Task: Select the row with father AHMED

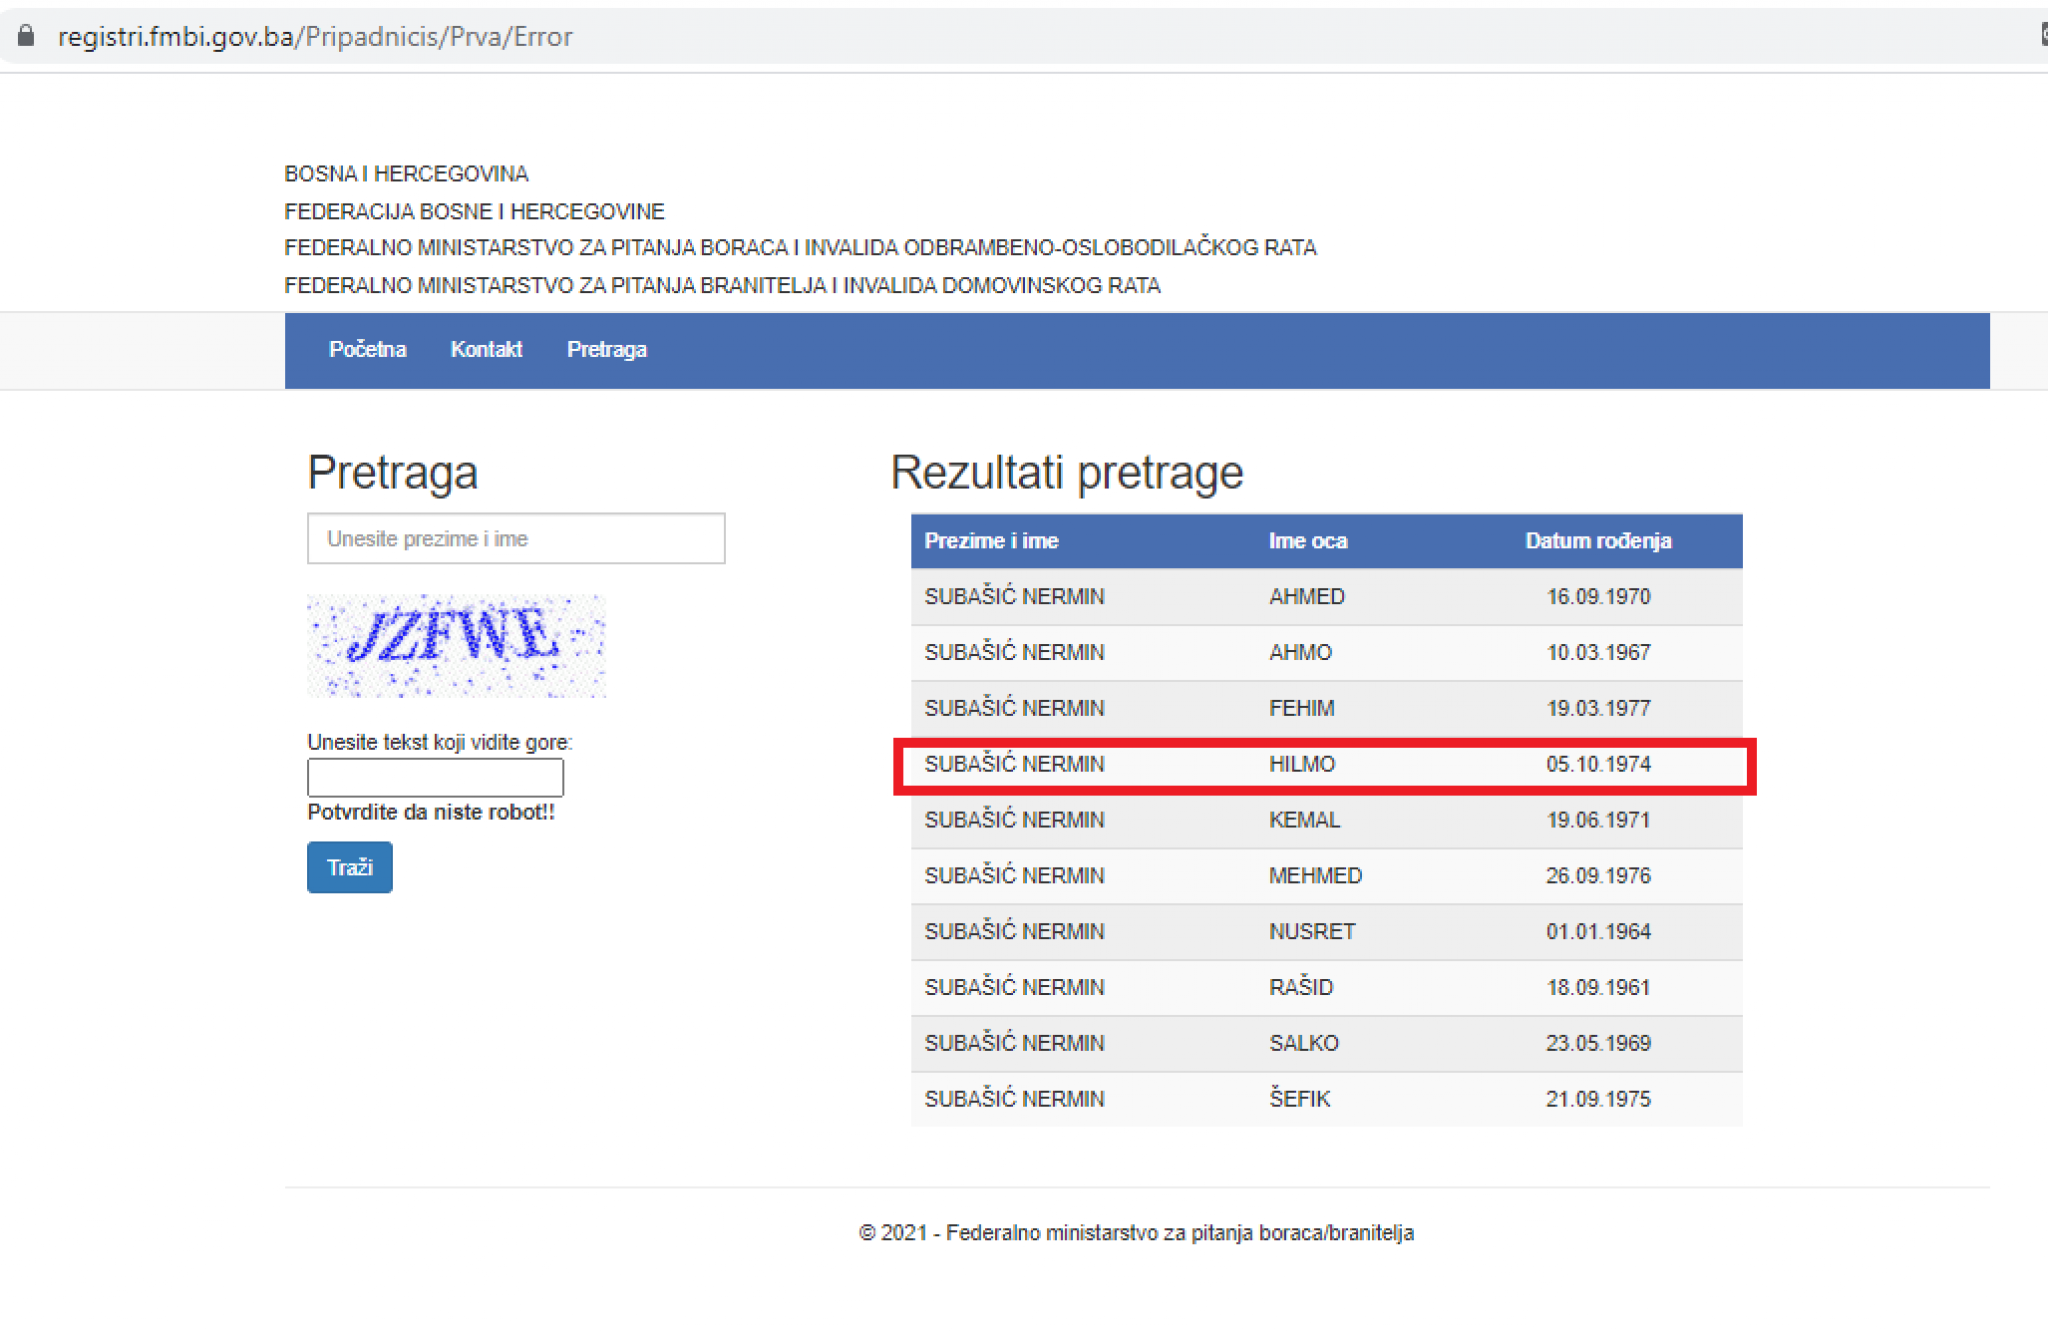Action: click(1325, 597)
